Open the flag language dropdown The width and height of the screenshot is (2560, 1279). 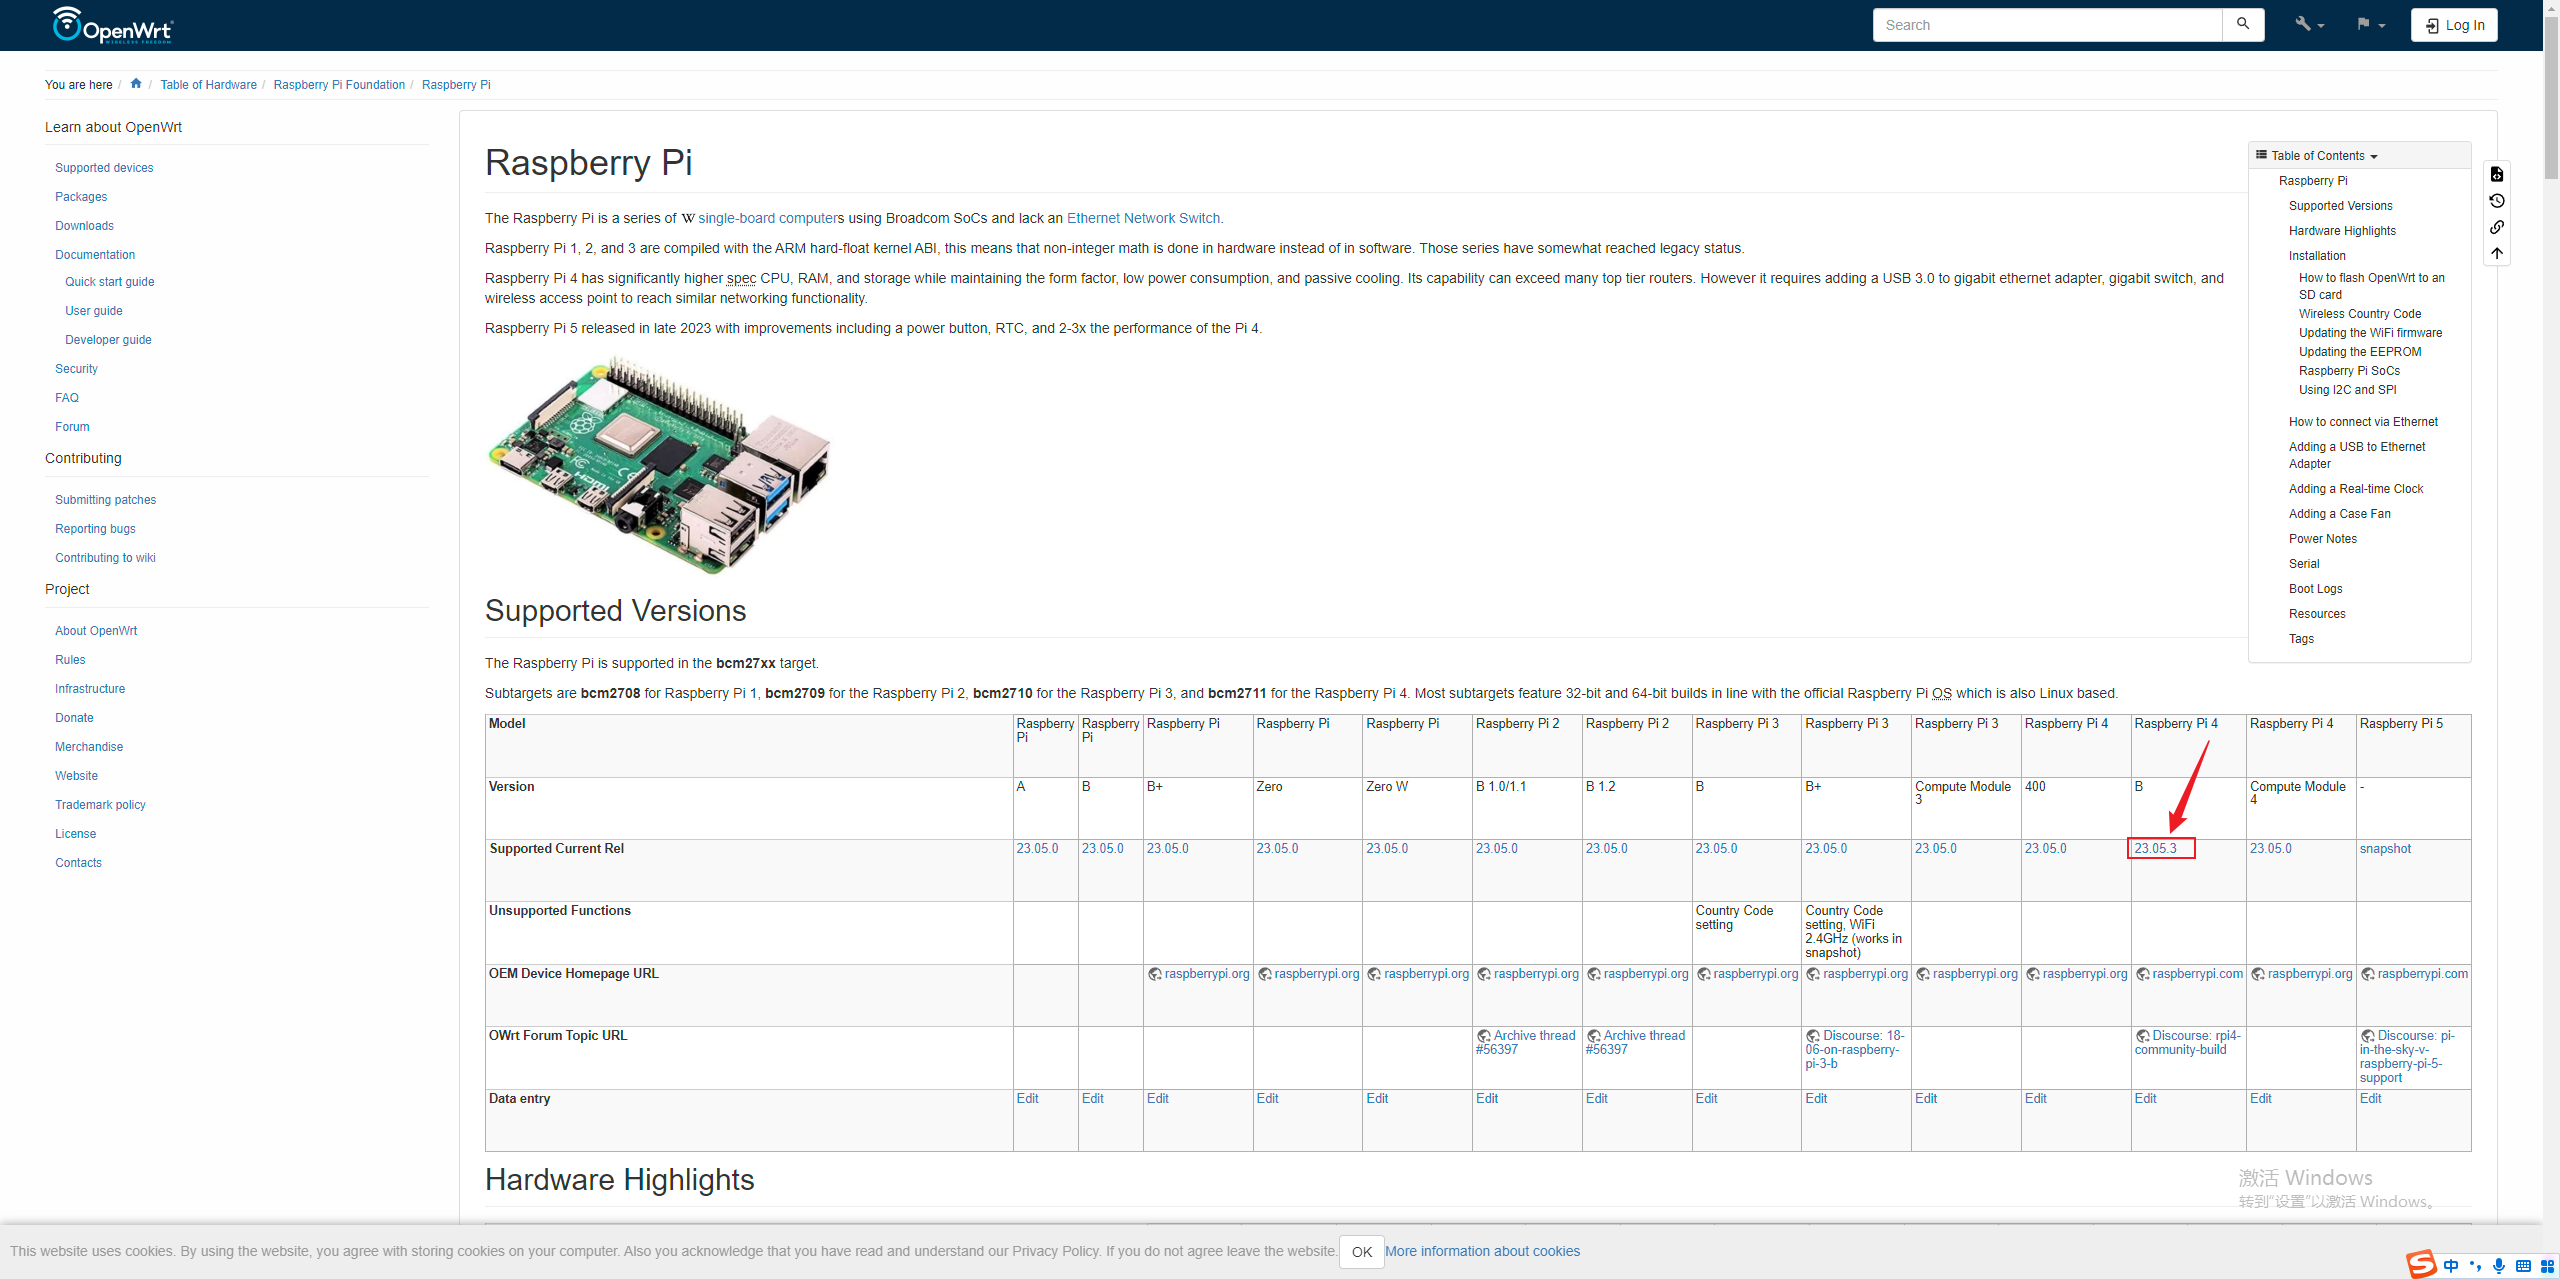point(2370,25)
